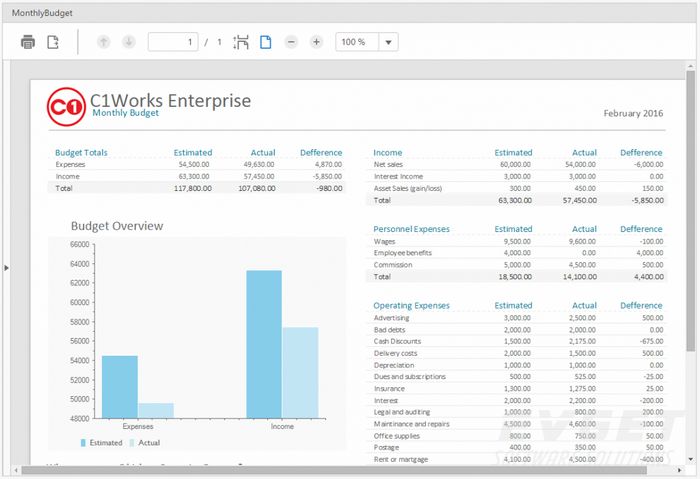Click 'Rent or mortgage' row label
This screenshot has height=479, width=700.
[x=400, y=459]
